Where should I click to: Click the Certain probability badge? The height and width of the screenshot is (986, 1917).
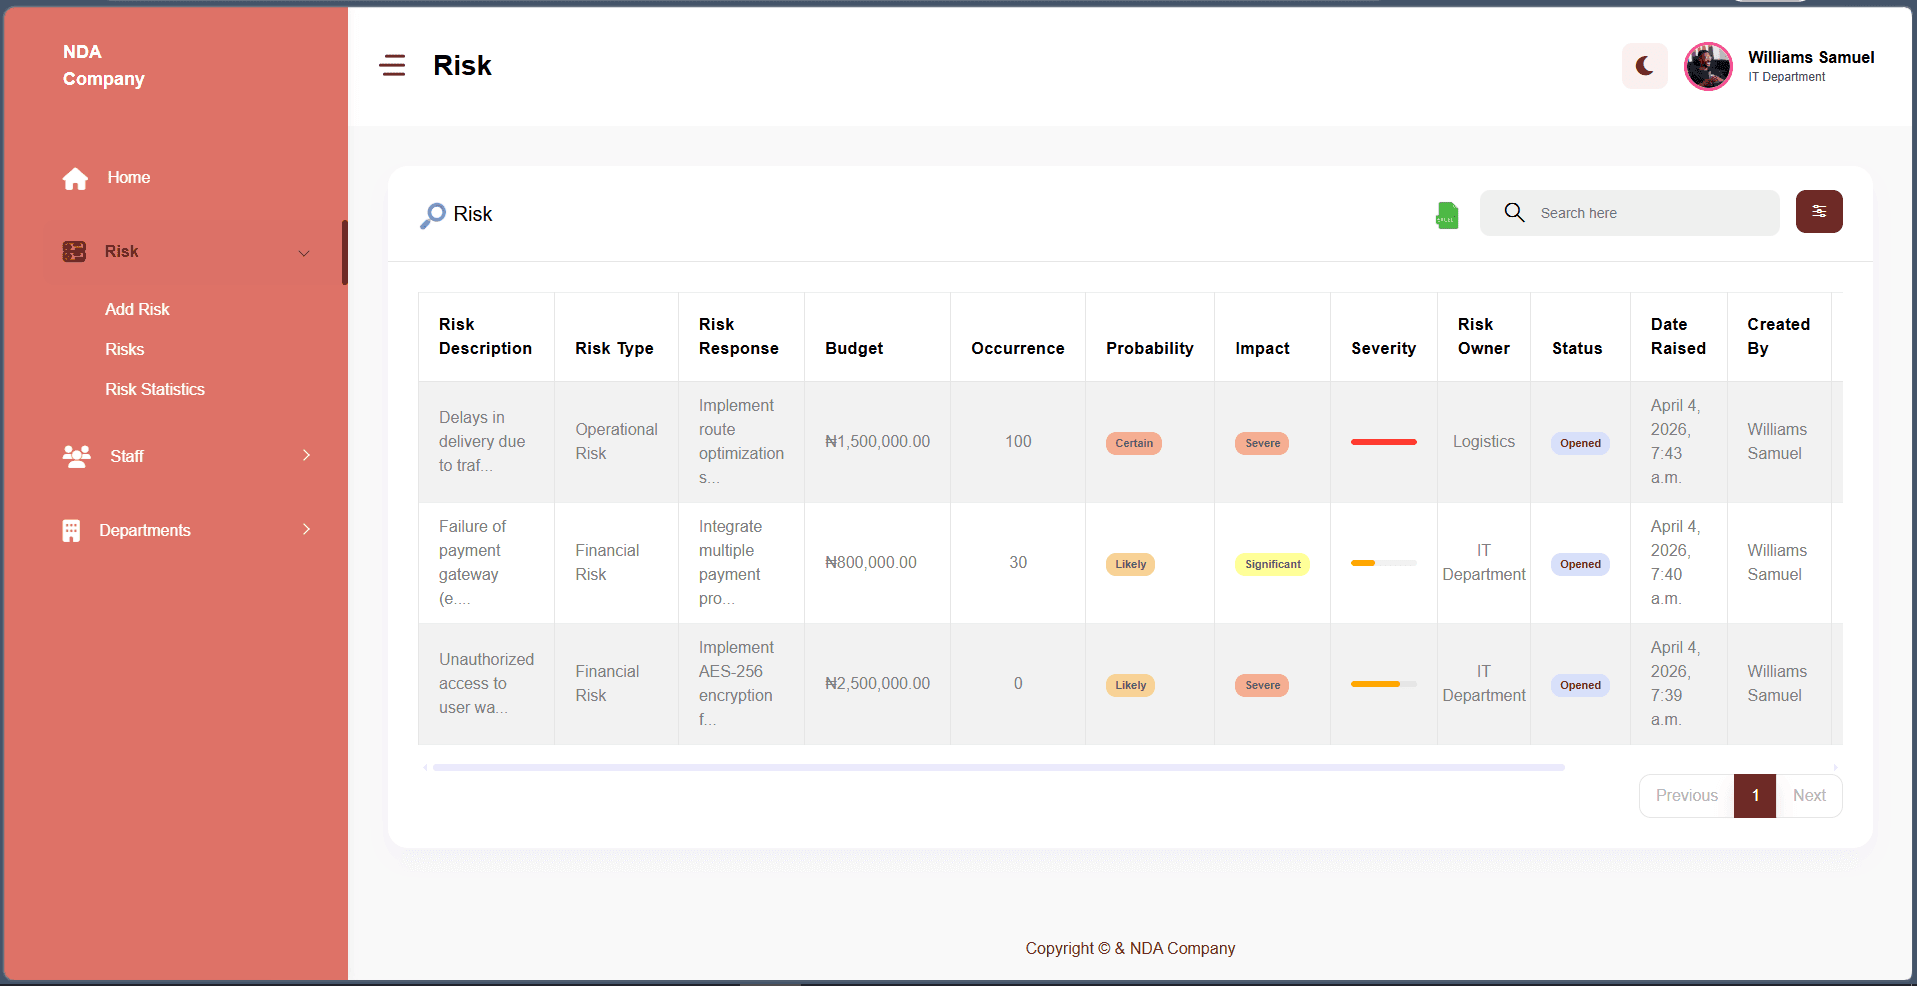pyautogui.click(x=1134, y=443)
